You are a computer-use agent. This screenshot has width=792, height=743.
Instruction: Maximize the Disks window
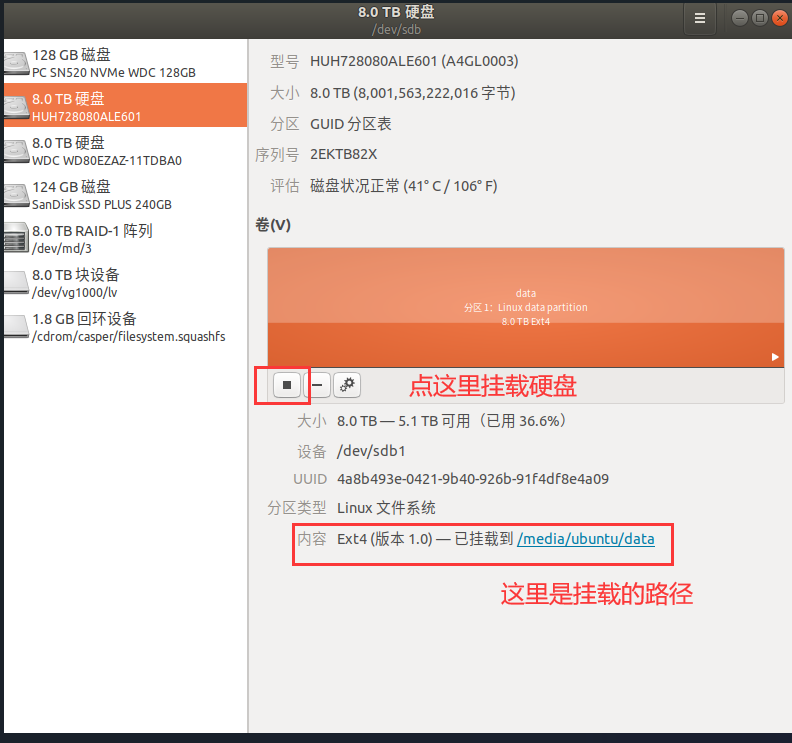pyautogui.click(x=759, y=18)
